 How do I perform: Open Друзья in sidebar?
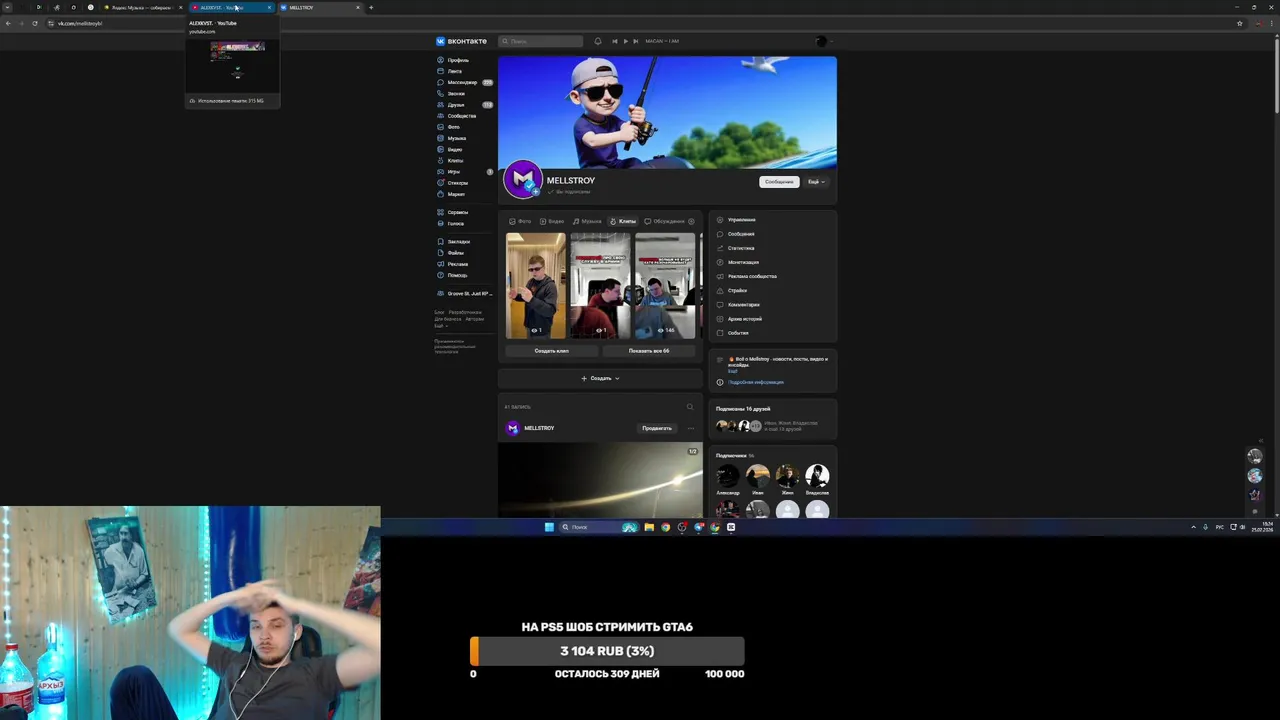pos(464,104)
